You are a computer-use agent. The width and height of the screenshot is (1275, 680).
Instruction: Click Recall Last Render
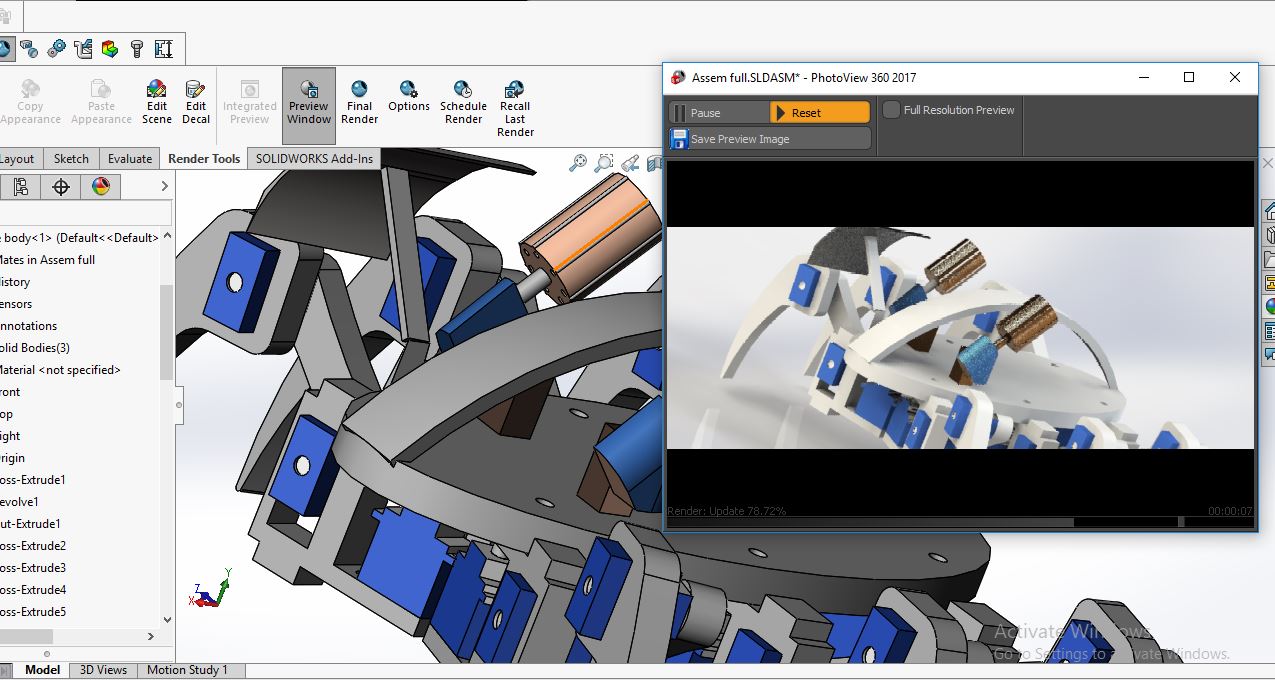pyautogui.click(x=515, y=108)
